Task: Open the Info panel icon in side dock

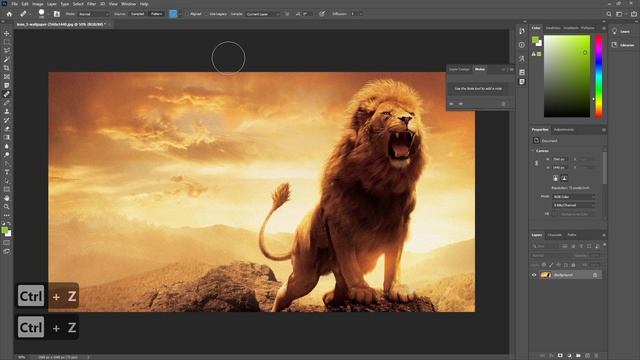Action: (522, 45)
